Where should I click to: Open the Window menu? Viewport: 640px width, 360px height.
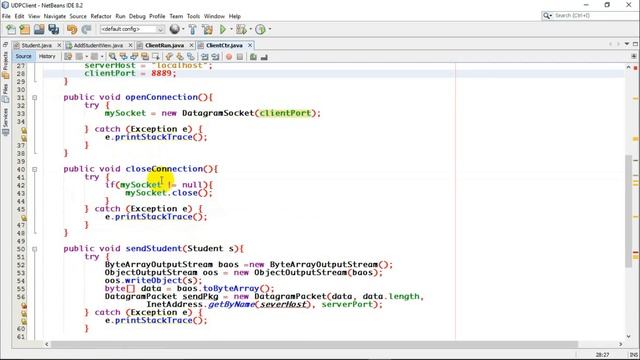point(214,16)
